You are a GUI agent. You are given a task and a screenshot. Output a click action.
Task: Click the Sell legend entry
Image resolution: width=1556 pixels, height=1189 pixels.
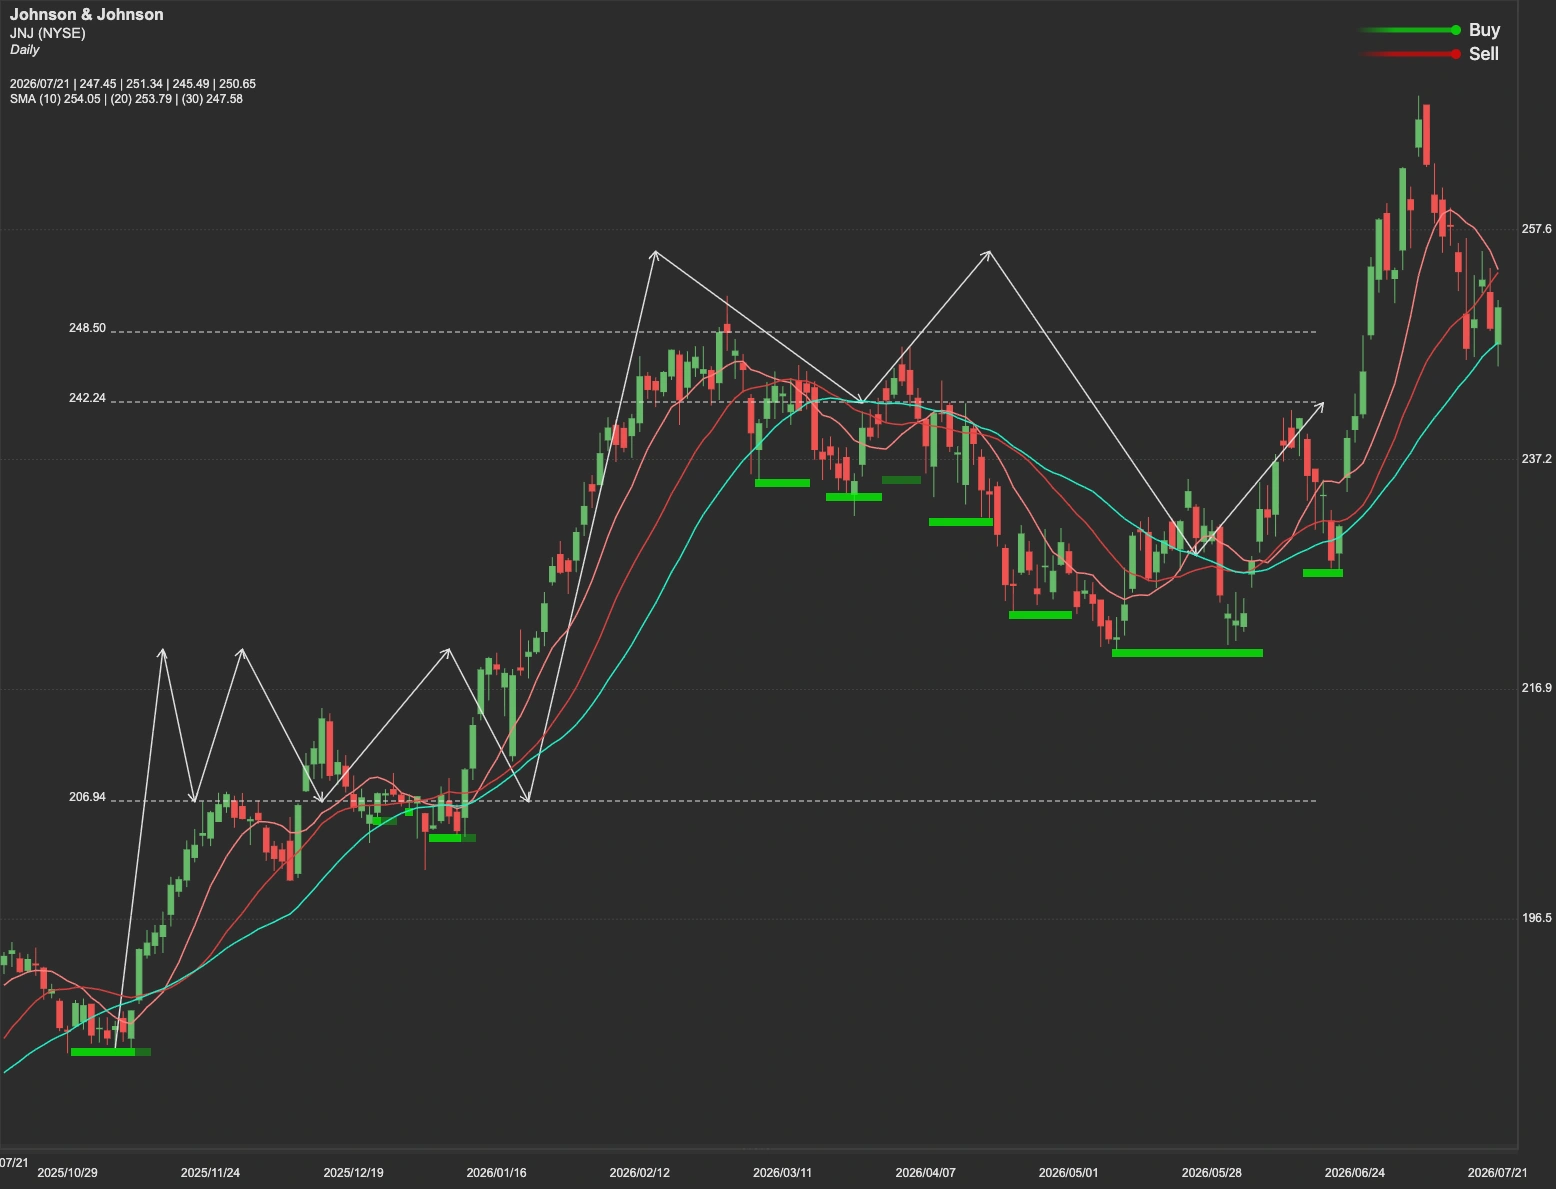click(1484, 54)
